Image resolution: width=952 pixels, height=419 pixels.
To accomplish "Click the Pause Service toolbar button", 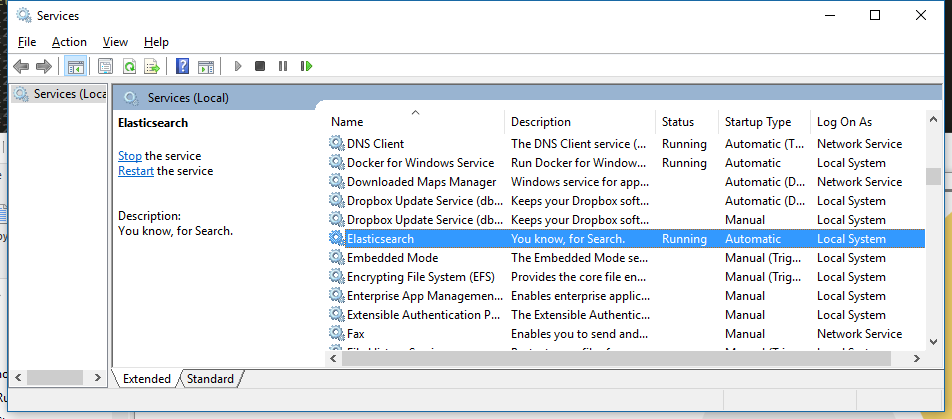I will point(283,66).
